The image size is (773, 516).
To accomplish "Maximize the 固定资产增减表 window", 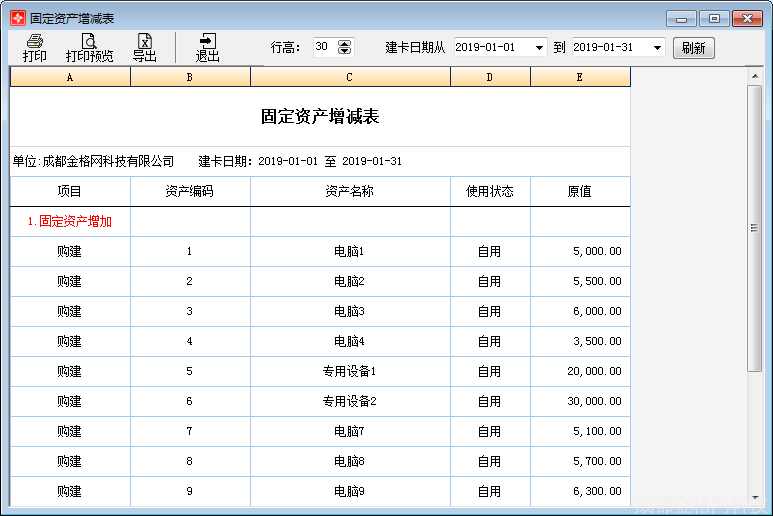I will 714,18.
